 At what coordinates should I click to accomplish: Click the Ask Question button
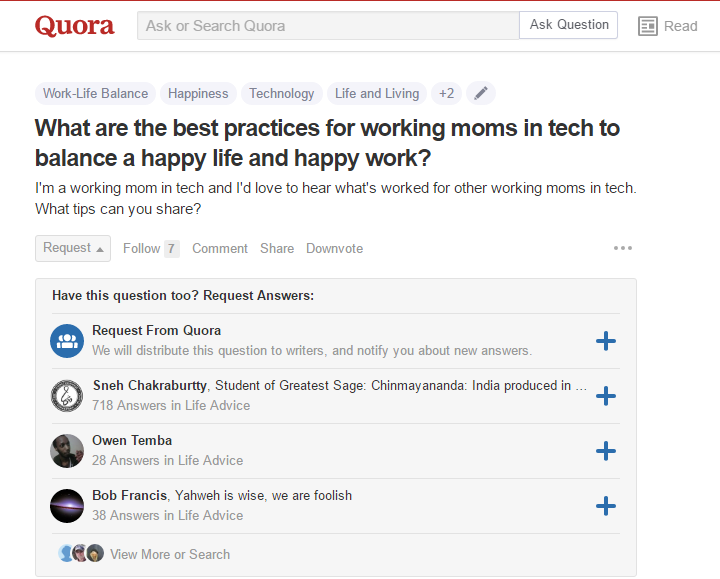point(568,25)
